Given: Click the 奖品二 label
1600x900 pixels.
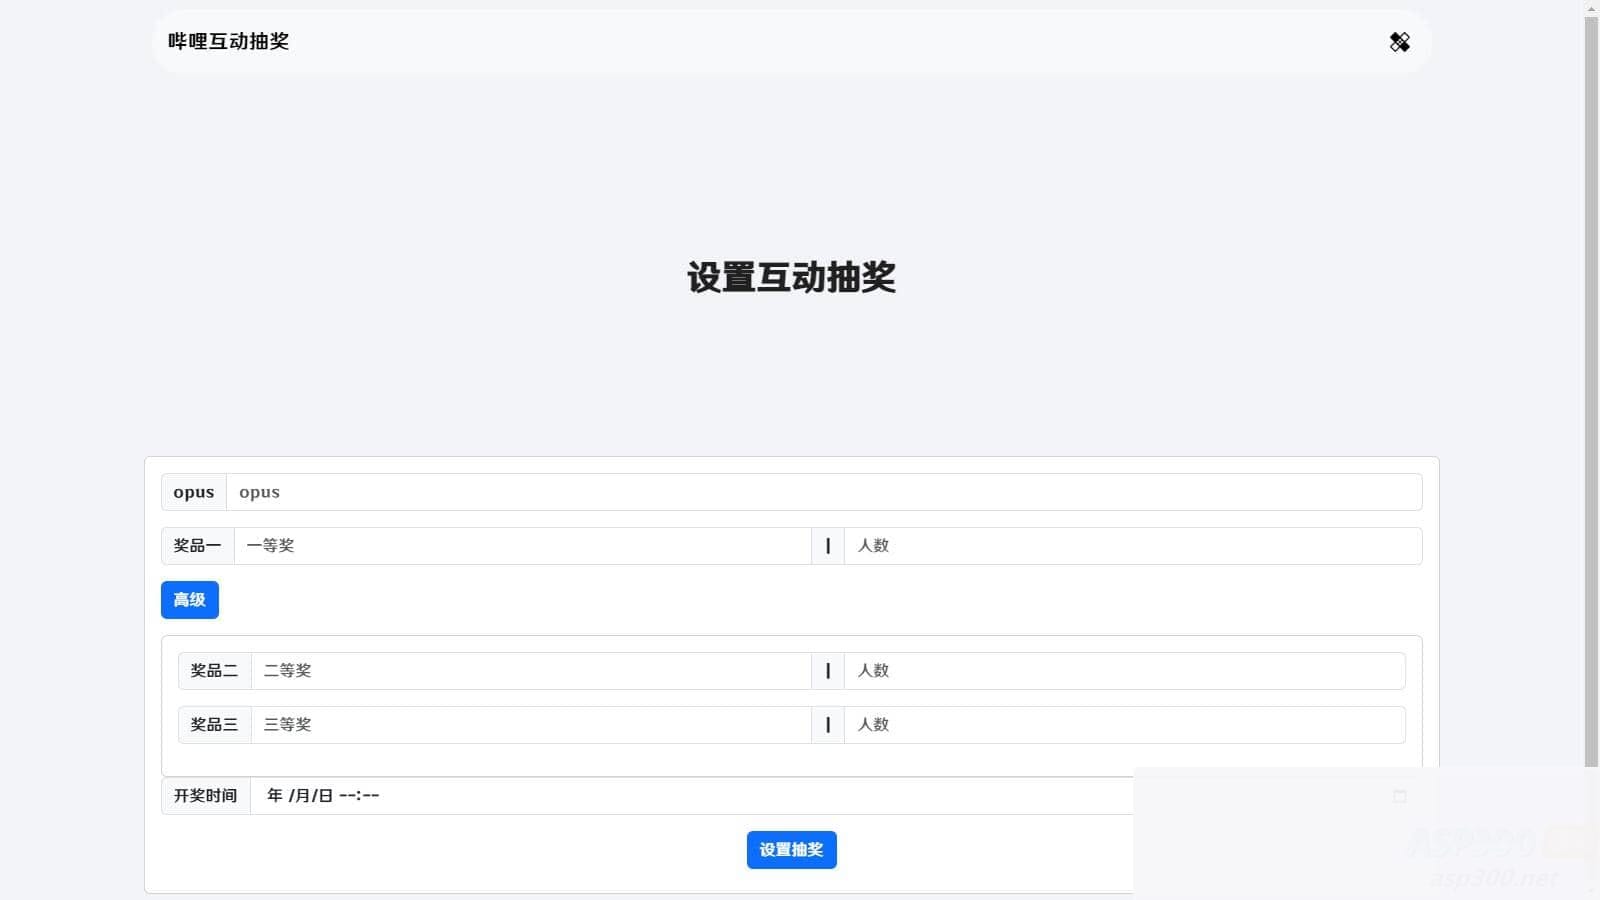Looking at the screenshot, I should (214, 671).
